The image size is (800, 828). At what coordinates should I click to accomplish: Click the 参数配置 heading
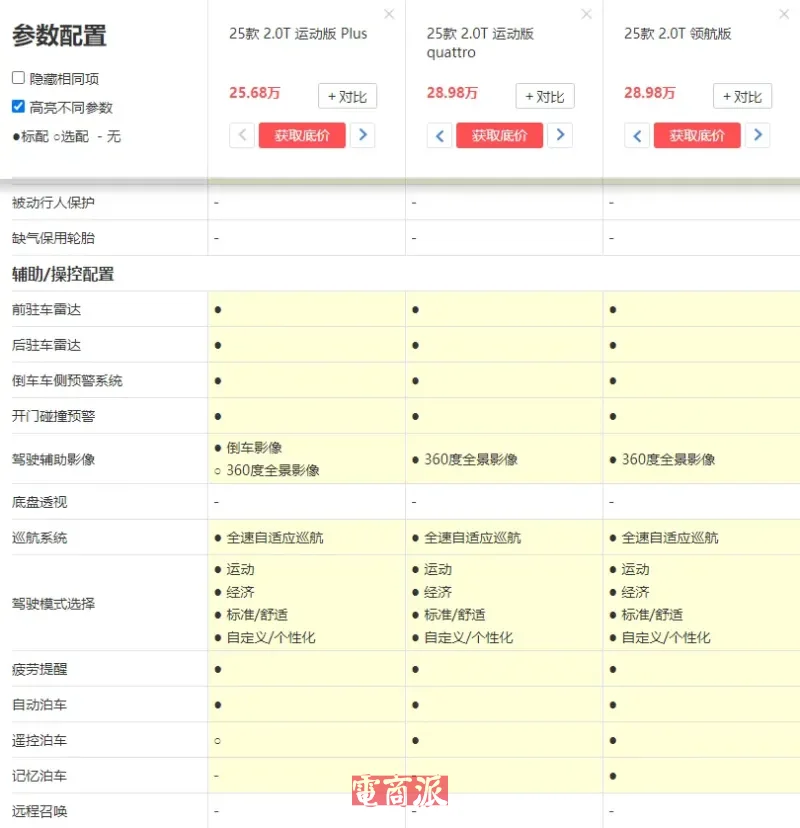click(59, 36)
